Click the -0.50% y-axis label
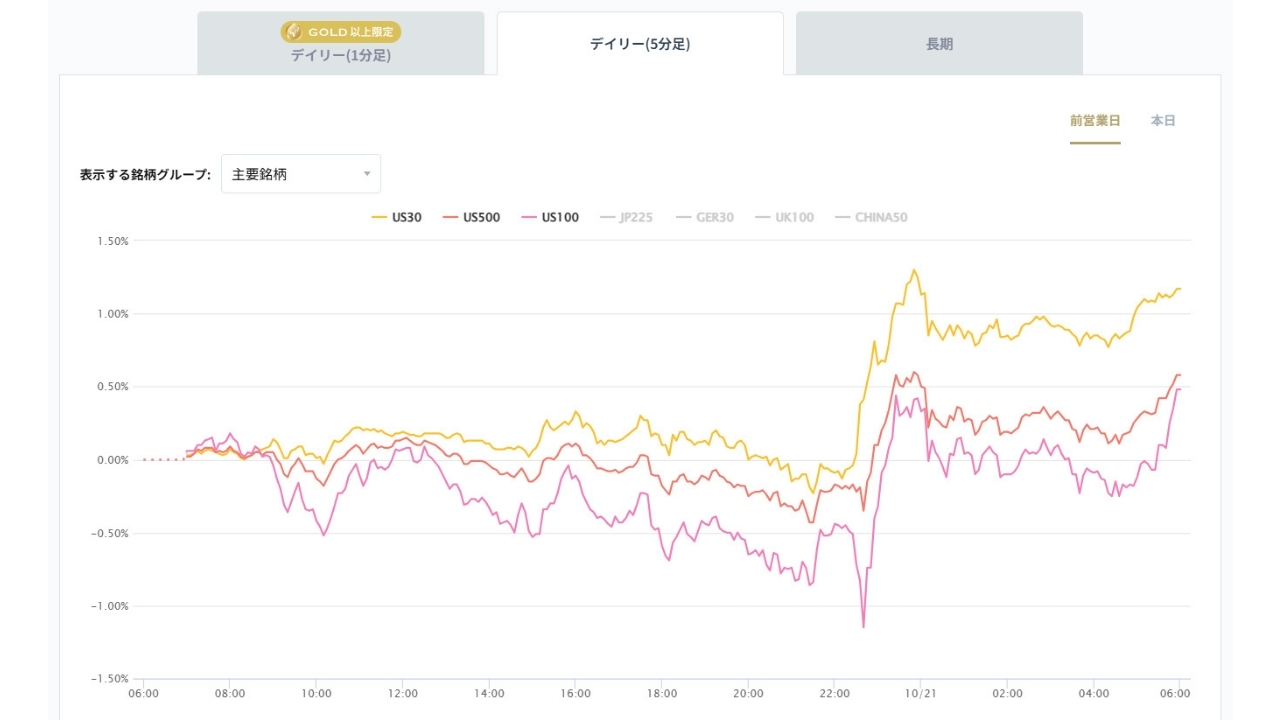1280x720 pixels. (111, 533)
